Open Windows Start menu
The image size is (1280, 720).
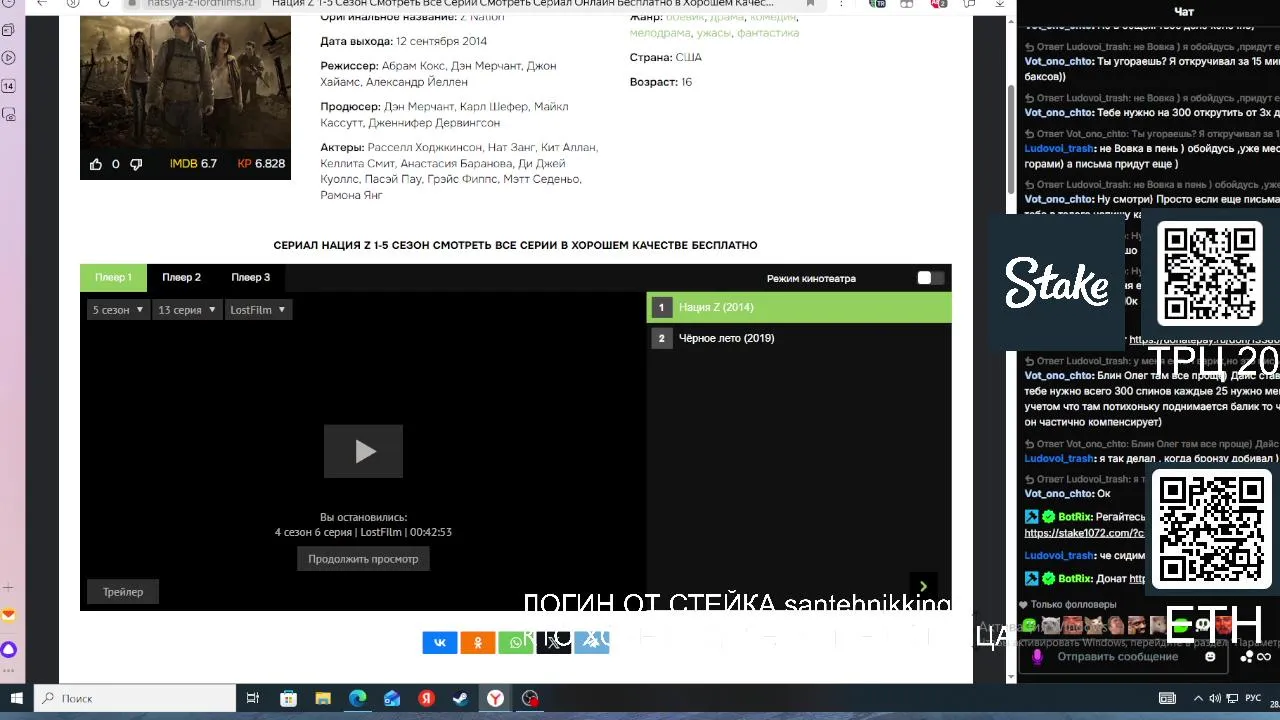(x=16, y=698)
